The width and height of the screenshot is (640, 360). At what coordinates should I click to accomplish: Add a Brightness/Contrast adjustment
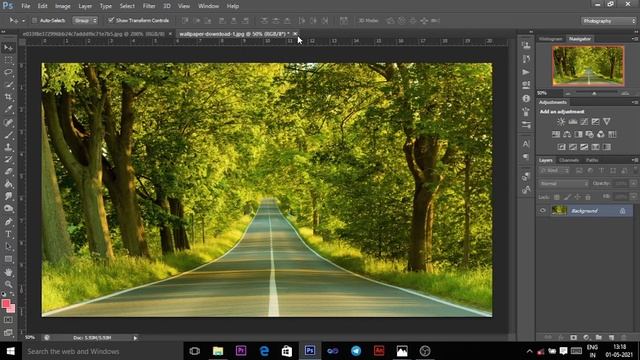click(562, 122)
